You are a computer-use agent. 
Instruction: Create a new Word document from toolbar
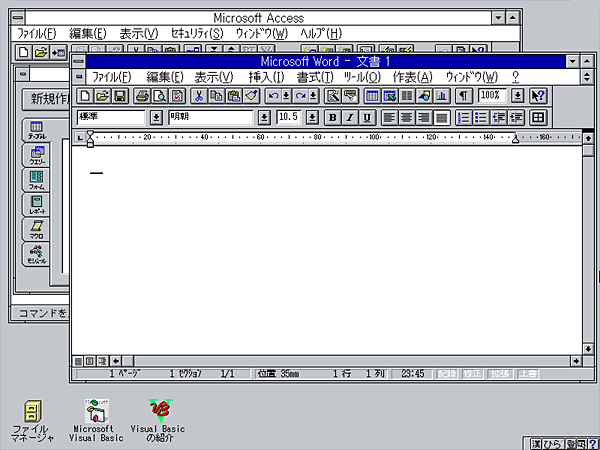click(85, 96)
